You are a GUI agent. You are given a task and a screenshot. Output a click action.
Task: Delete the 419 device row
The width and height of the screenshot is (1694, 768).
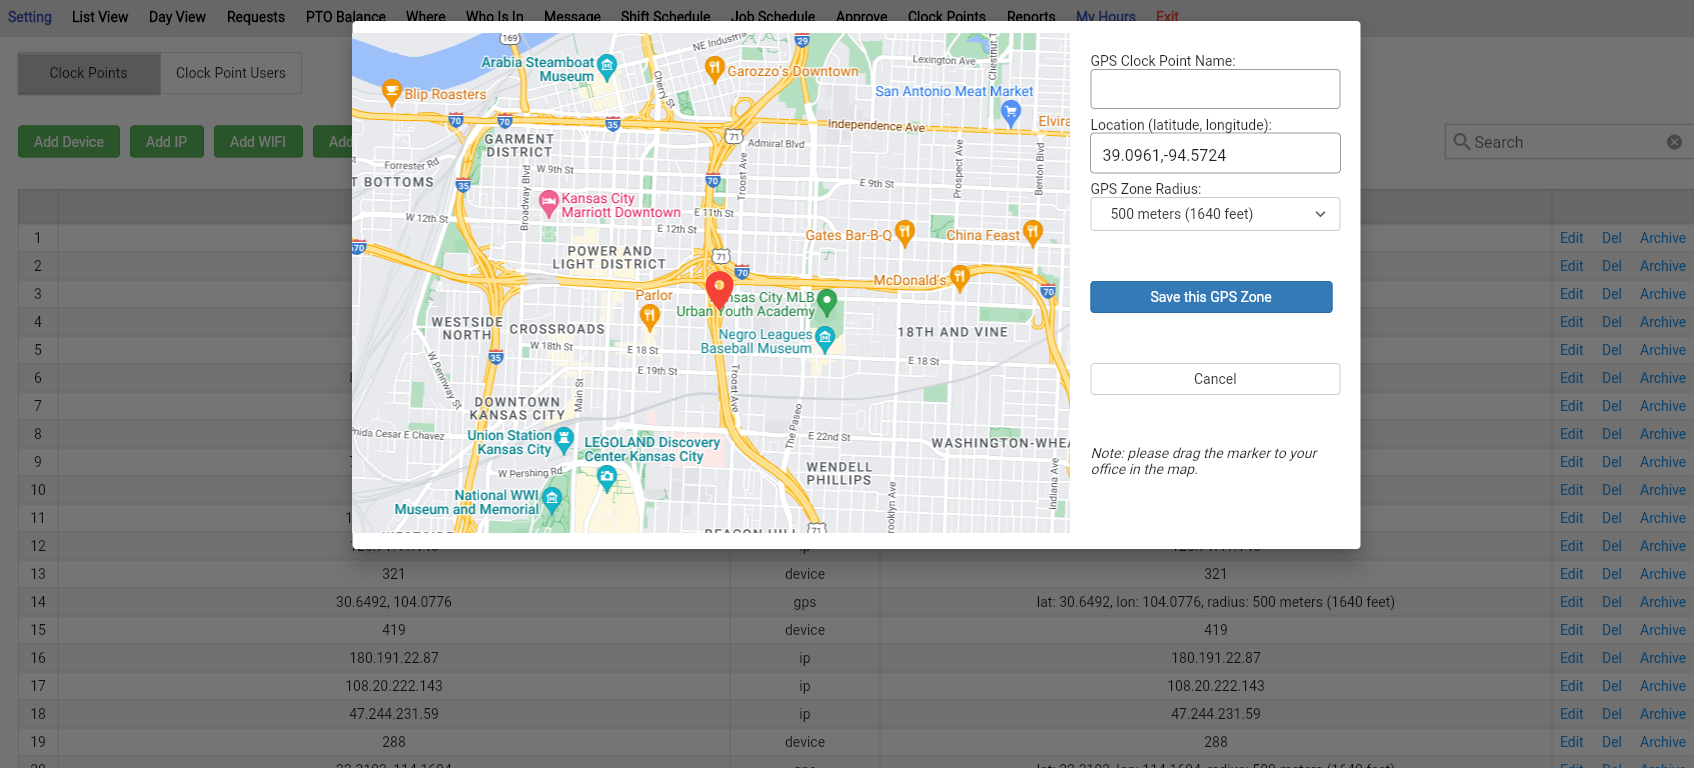tap(1611, 630)
